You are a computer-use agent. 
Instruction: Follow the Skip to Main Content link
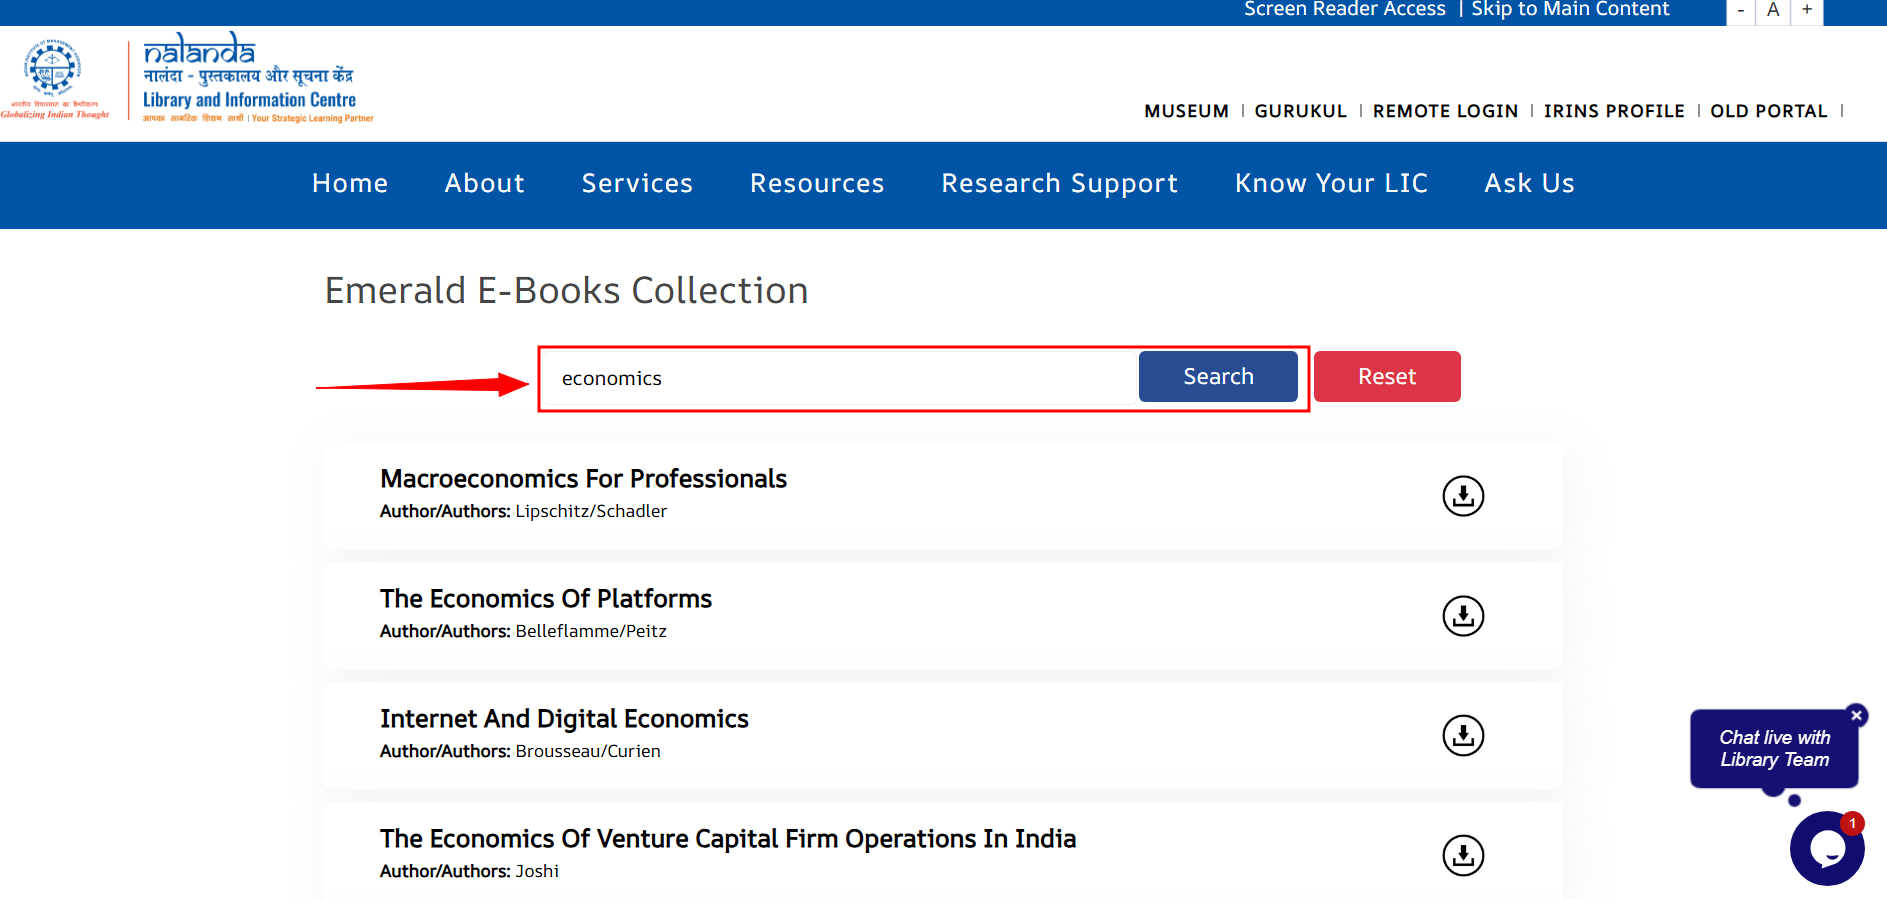(1570, 10)
